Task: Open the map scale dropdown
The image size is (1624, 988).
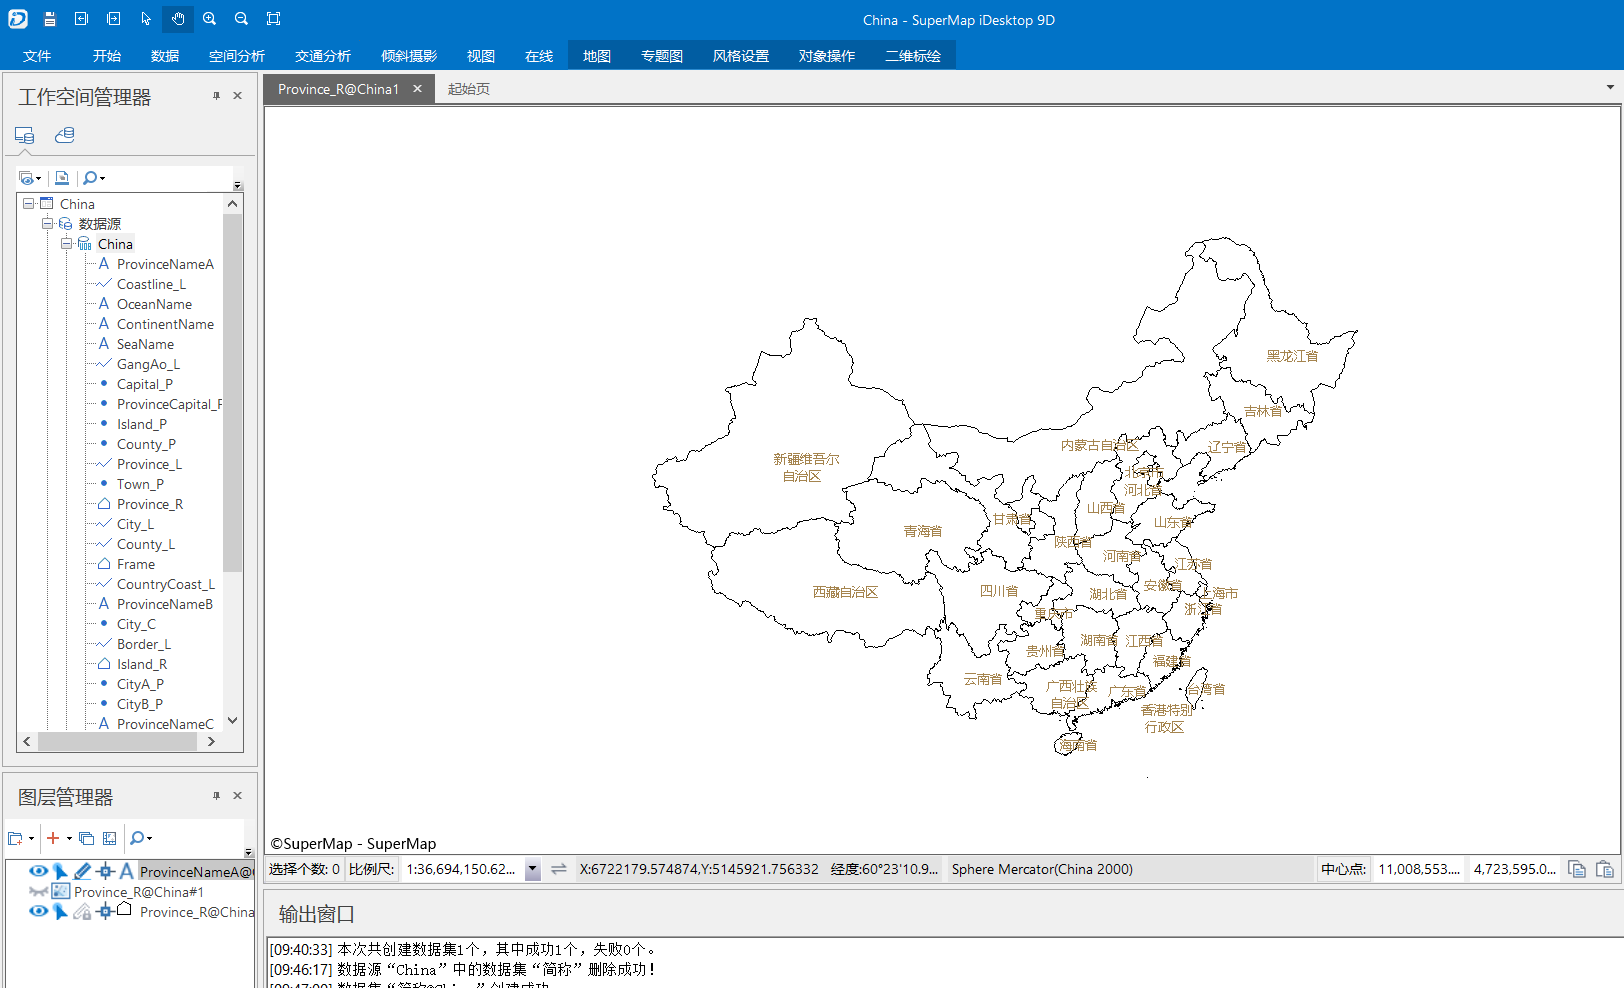Action: pos(533,870)
